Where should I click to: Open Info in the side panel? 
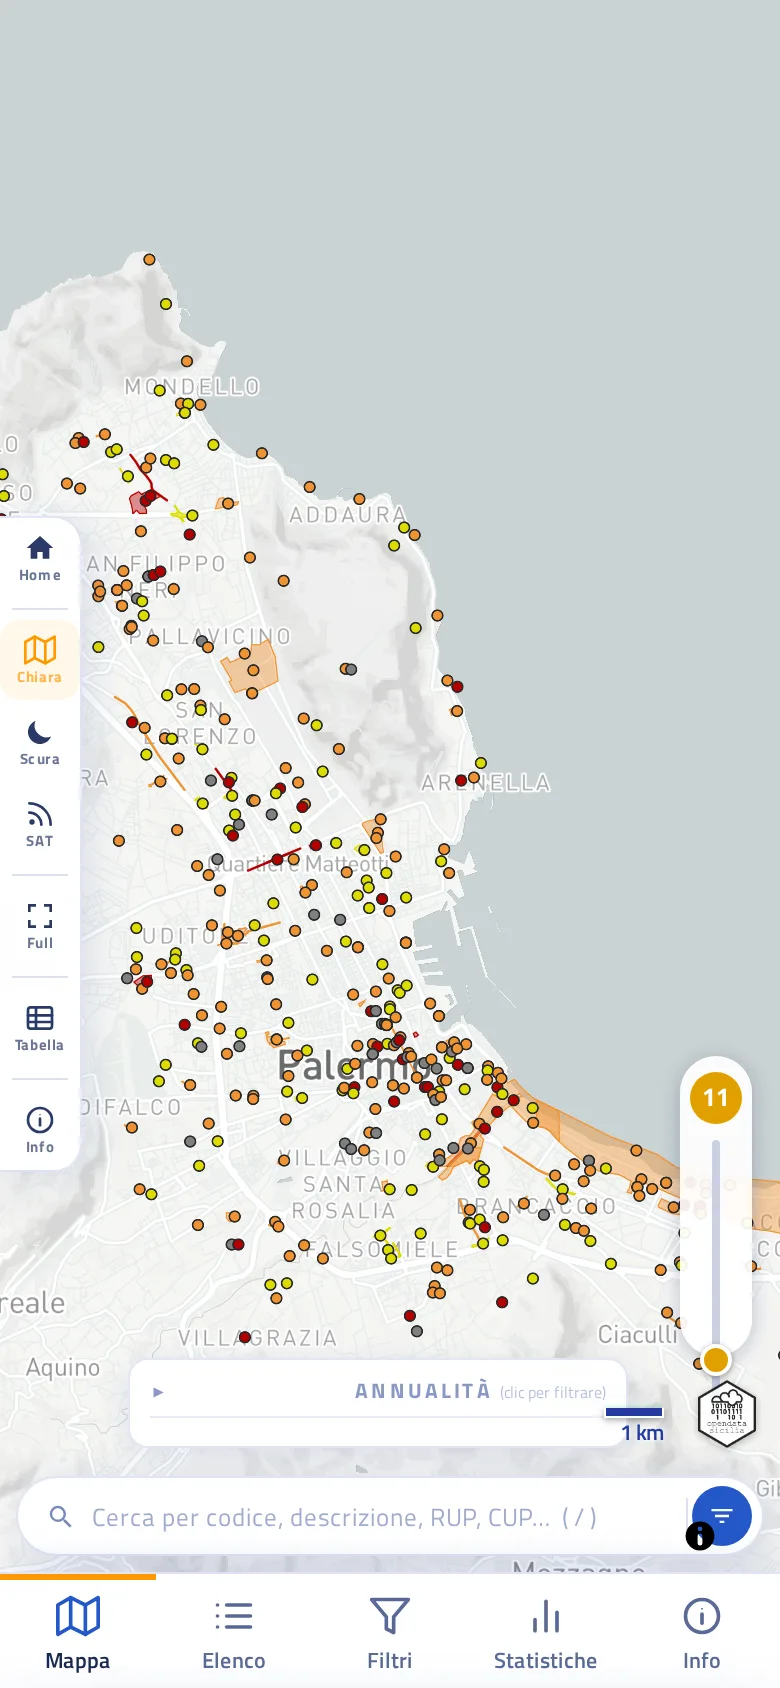(40, 1131)
